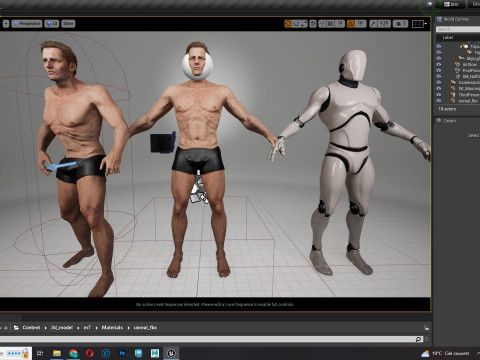Open Task View on the taskbar
Viewport: 480px width, 360px height.
click(x=40, y=353)
